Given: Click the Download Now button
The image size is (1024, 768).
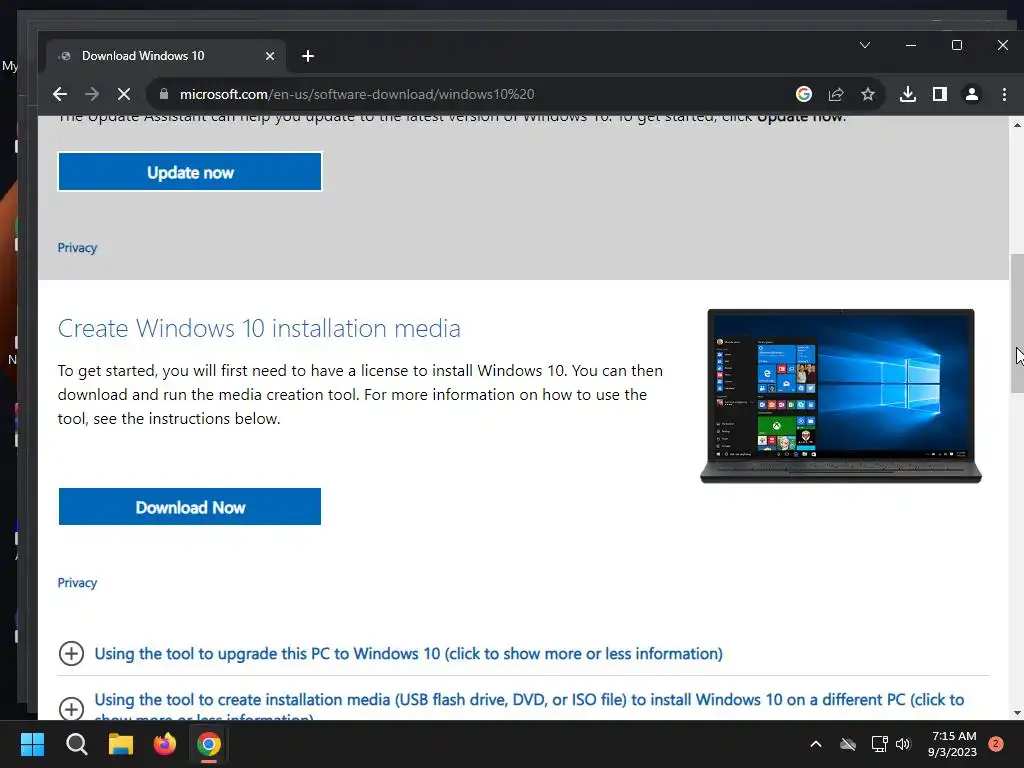Looking at the screenshot, I should point(190,507).
